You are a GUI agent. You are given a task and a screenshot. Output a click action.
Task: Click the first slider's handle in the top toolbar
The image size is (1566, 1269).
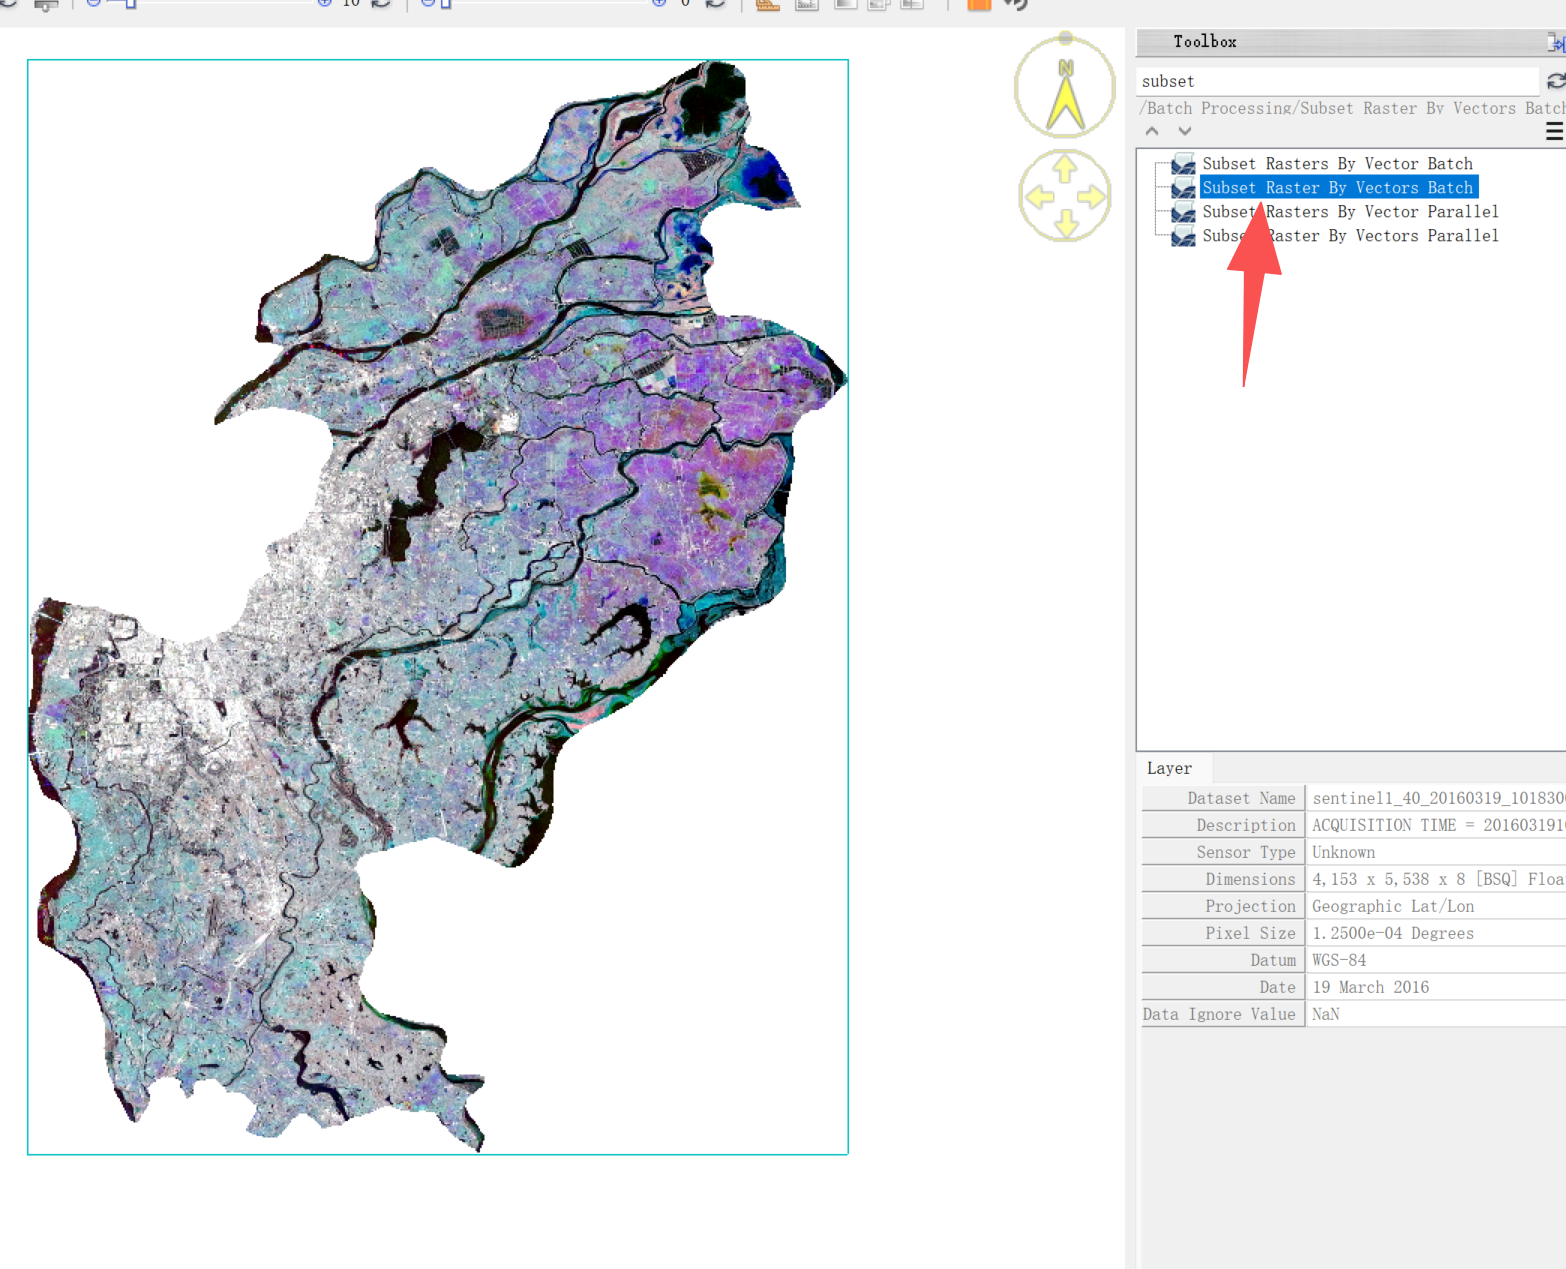click(x=130, y=4)
